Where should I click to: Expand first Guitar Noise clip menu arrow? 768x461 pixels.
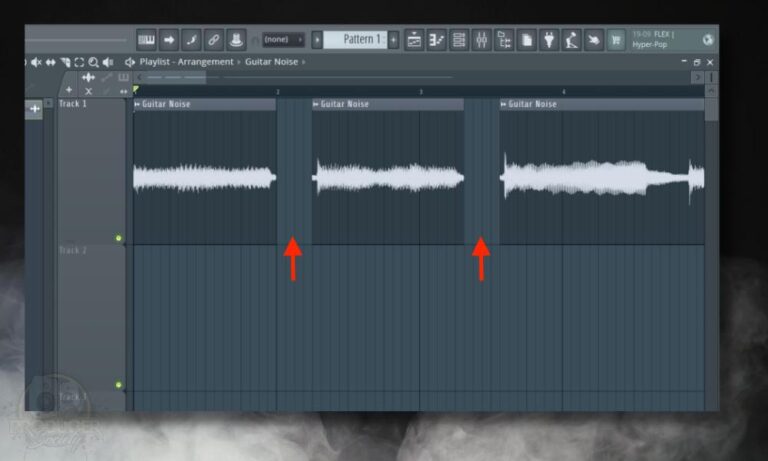point(137,104)
